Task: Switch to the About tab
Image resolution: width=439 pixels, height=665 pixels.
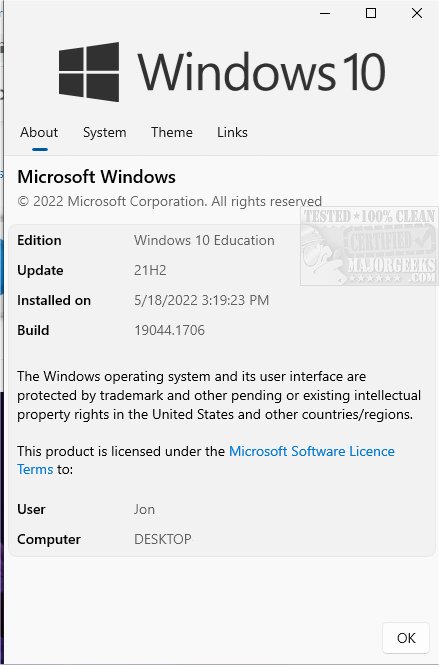Action: pyautogui.click(x=39, y=132)
